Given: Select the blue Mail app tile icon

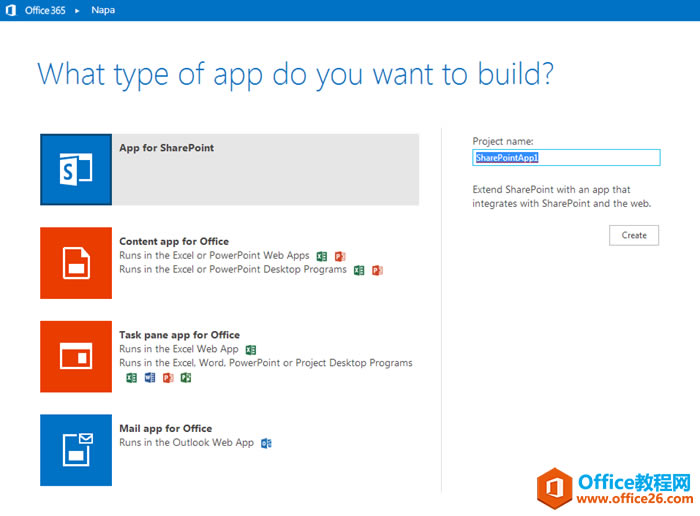Looking at the screenshot, I should (x=76, y=450).
